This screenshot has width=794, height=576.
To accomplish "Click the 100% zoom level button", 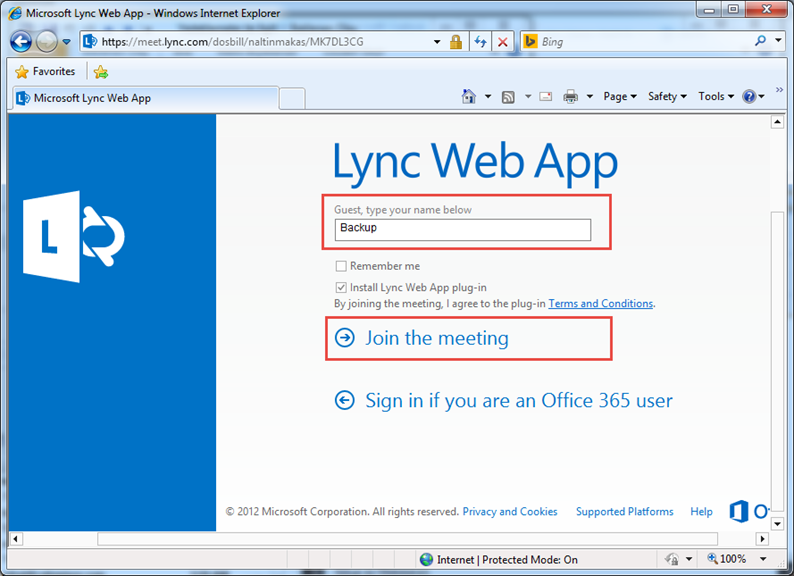I will click(727, 559).
